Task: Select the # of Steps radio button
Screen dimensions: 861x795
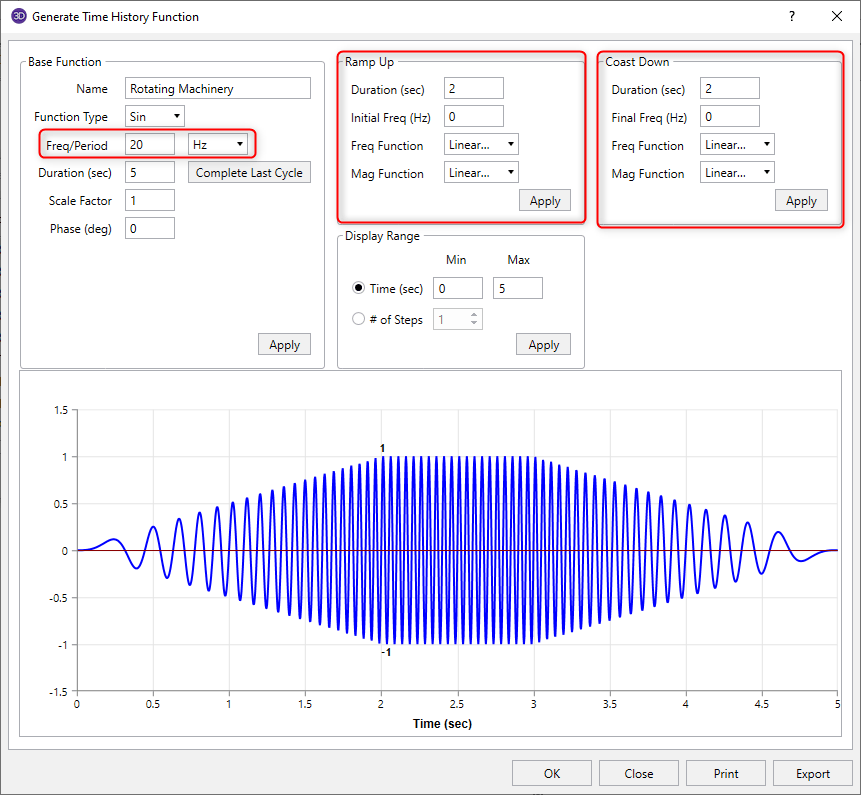Action: click(359, 320)
